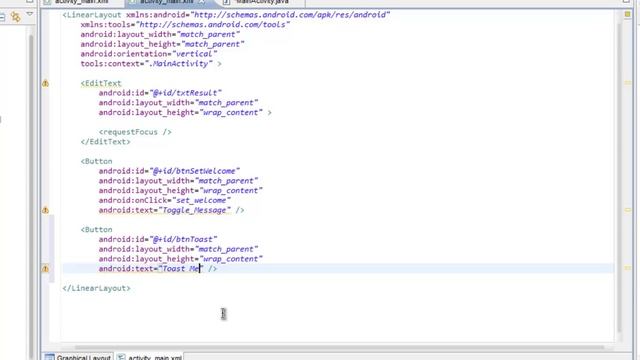Click the android:text="Toggle Message" line

(x=171, y=210)
